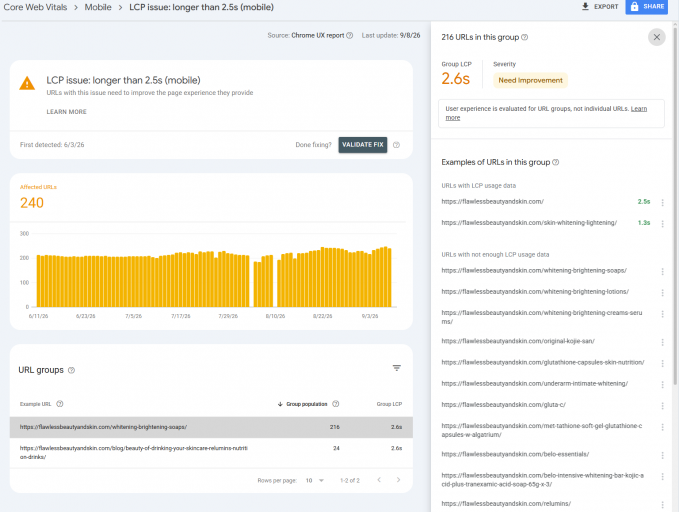679x512 pixels.
Task: Open options for belo-essentials URL
Action: (662, 455)
